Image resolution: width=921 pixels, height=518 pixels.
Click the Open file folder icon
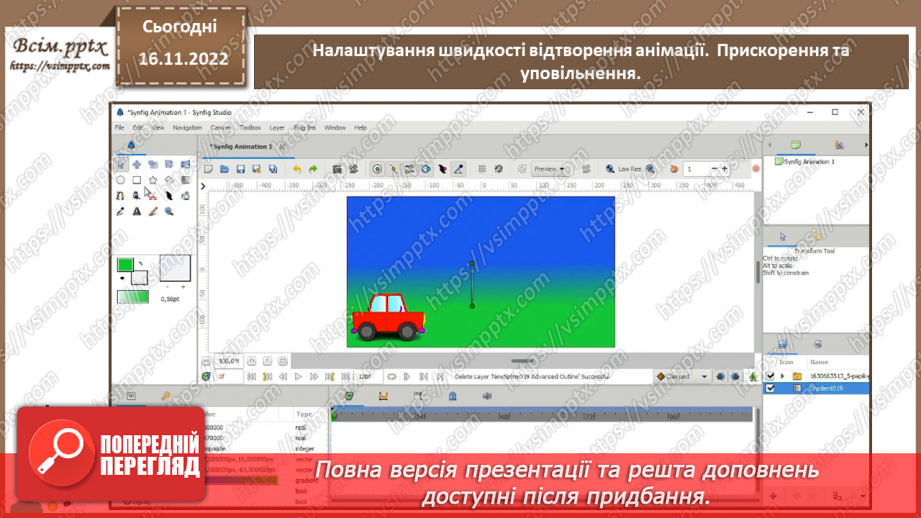(224, 169)
